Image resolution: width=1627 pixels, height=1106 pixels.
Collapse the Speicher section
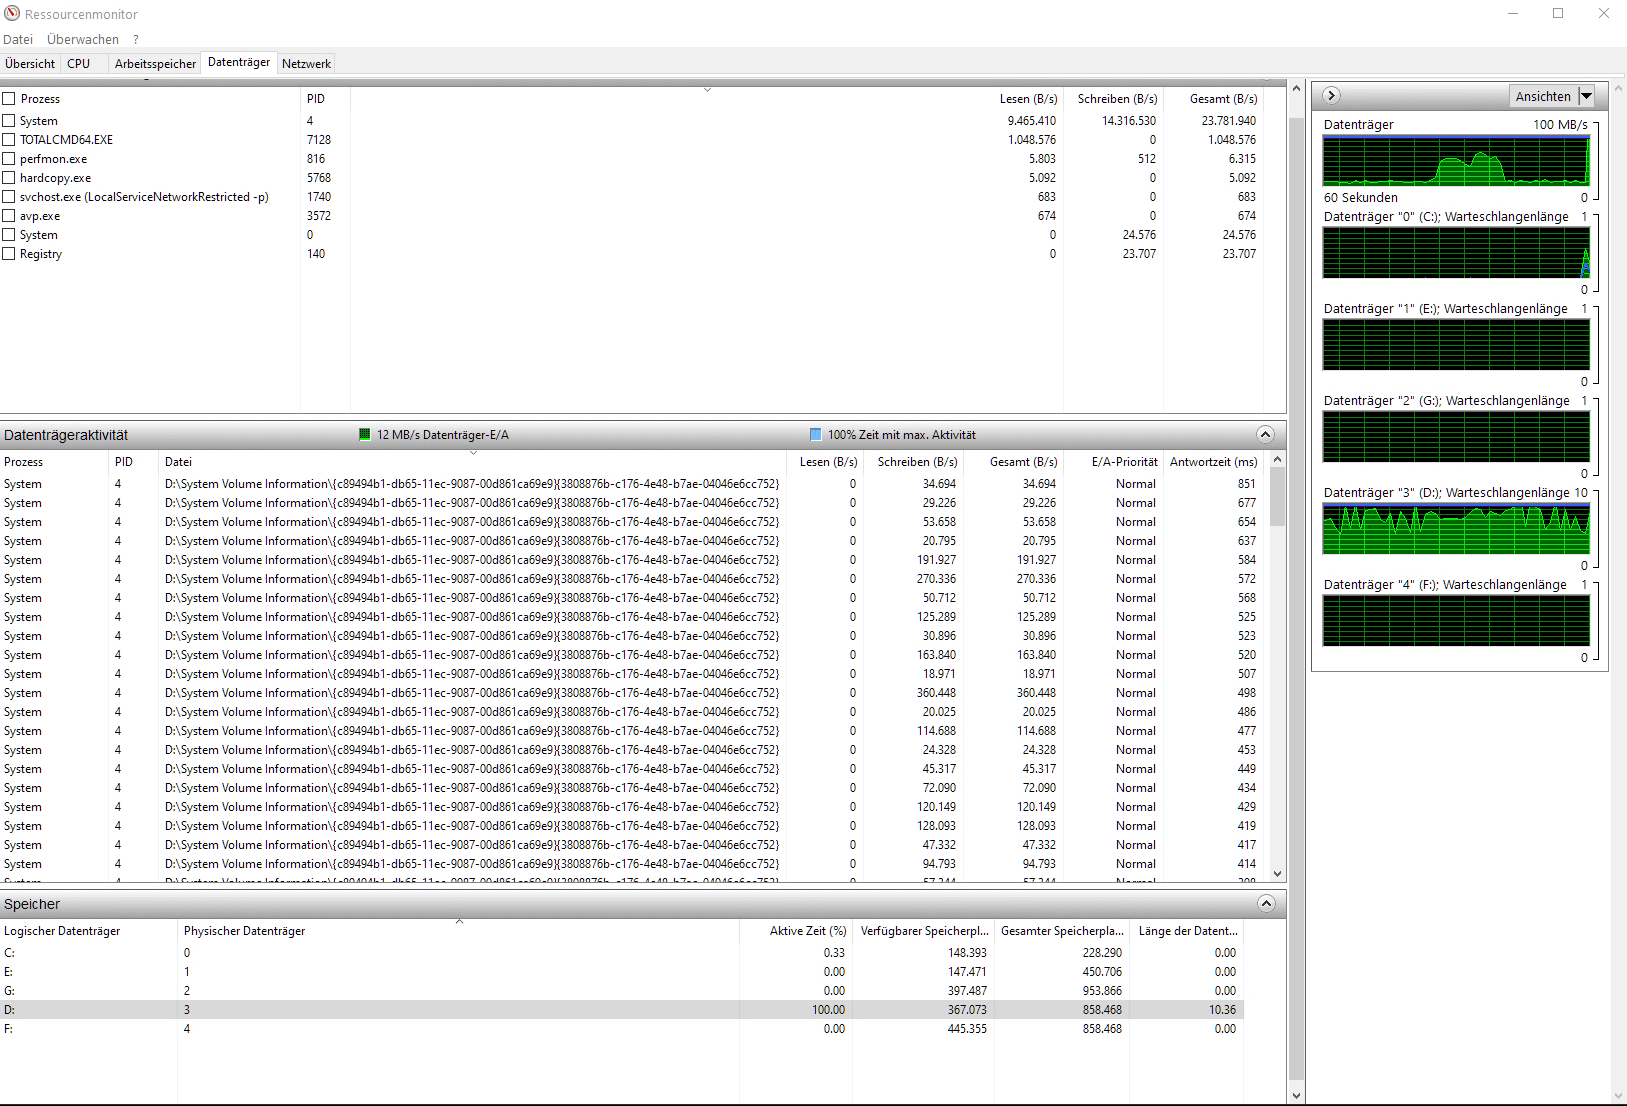click(x=1265, y=904)
